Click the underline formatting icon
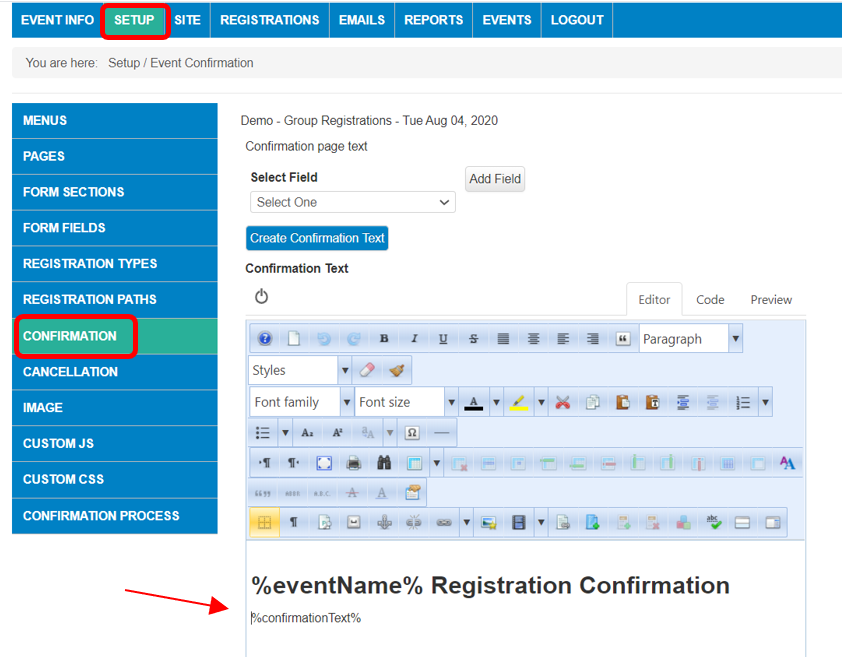Viewport: 842px width, 657px height. click(444, 339)
